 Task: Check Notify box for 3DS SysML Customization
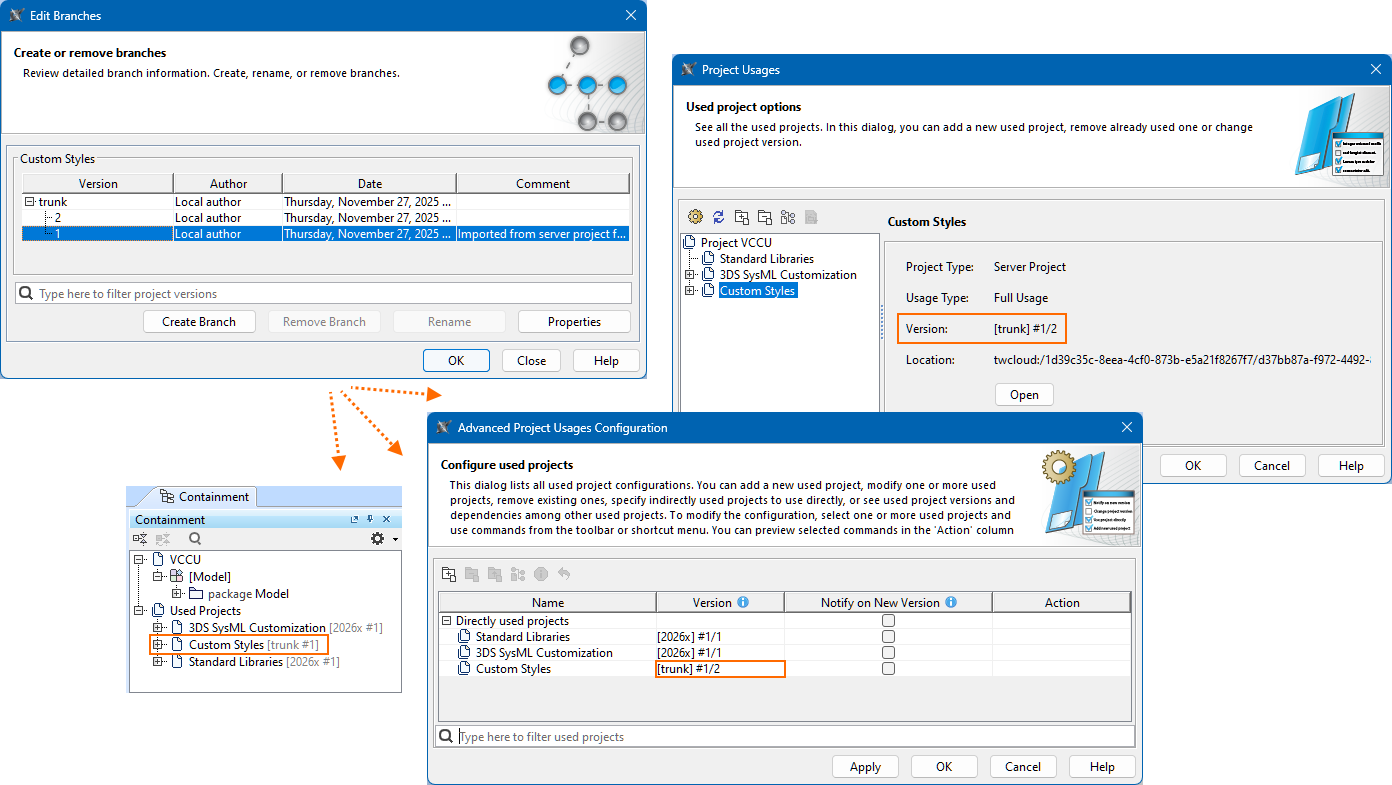click(x=888, y=653)
